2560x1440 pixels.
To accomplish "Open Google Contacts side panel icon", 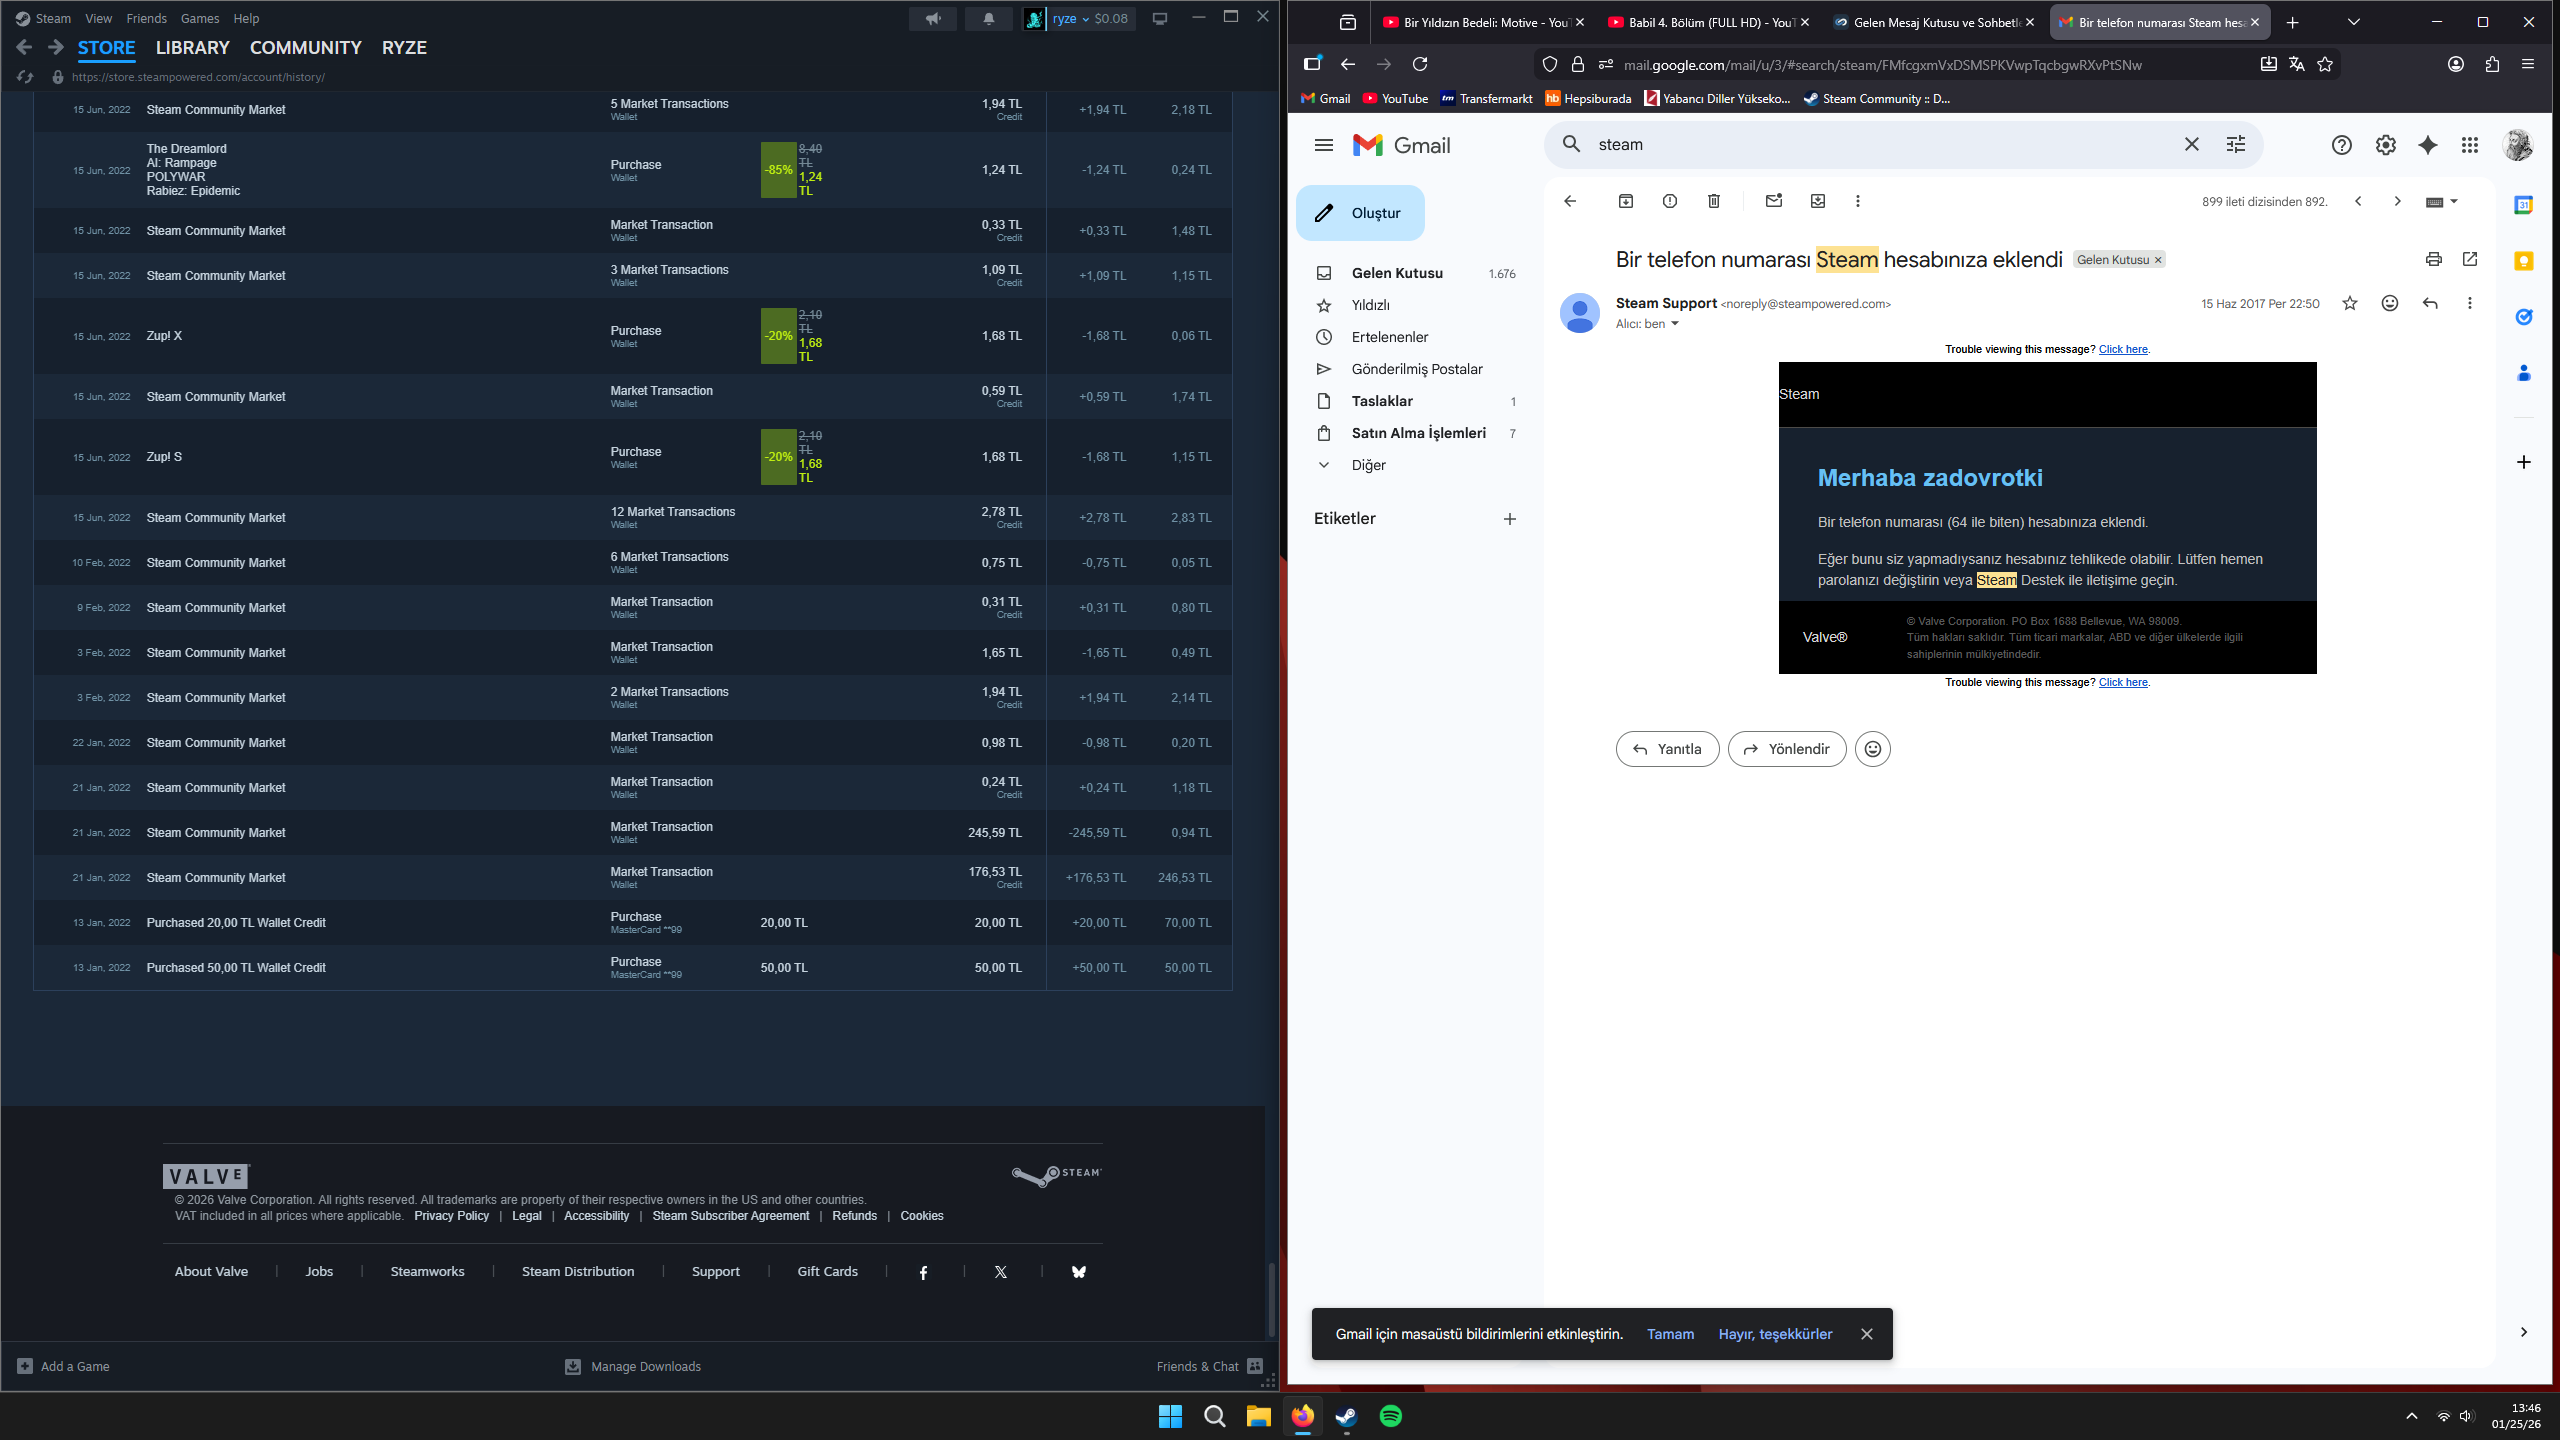I will pyautogui.click(x=2524, y=373).
